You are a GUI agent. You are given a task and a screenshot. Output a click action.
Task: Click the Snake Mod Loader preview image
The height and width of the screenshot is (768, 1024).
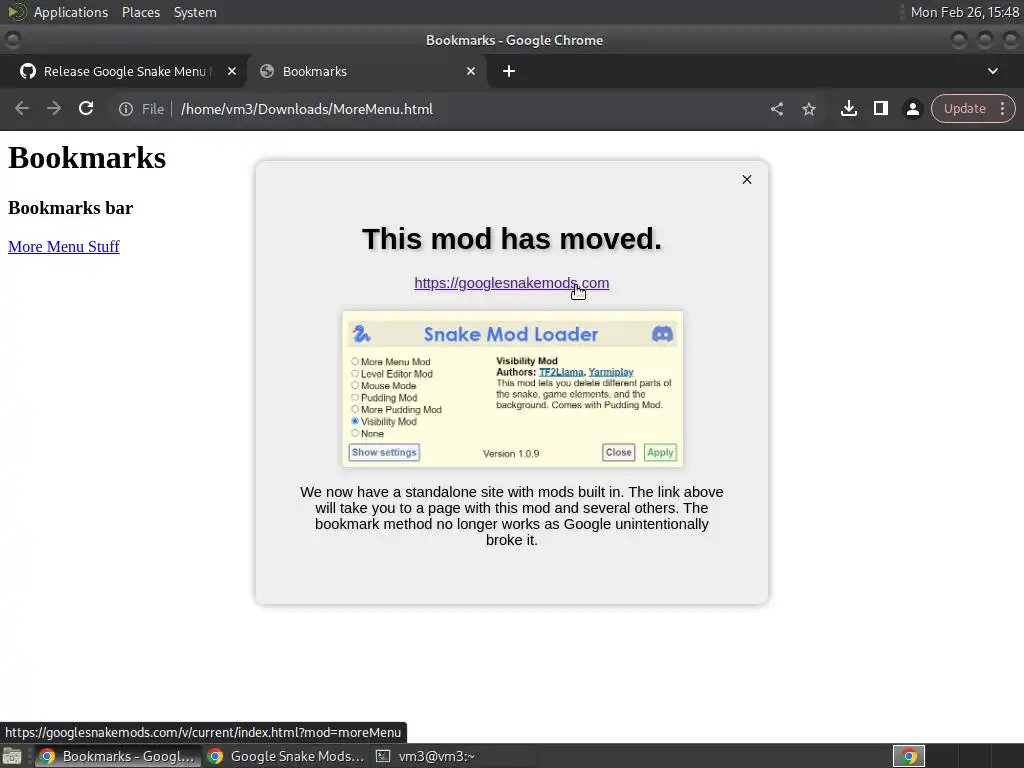pyautogui.click(x=513, y=389)
